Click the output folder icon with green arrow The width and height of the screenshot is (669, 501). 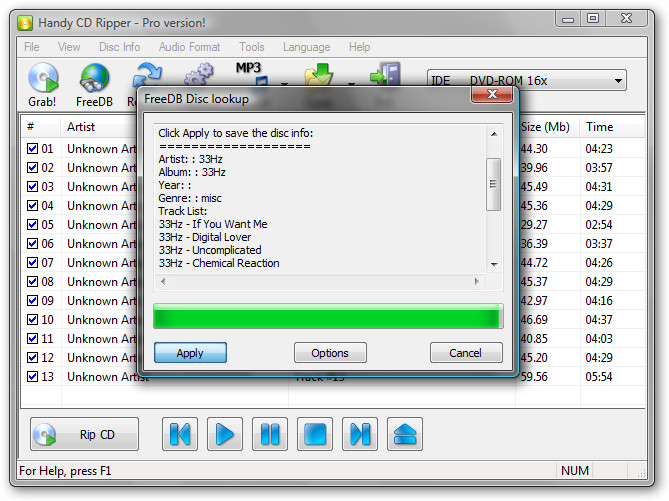pyautogui.click(x=319, y=74)
